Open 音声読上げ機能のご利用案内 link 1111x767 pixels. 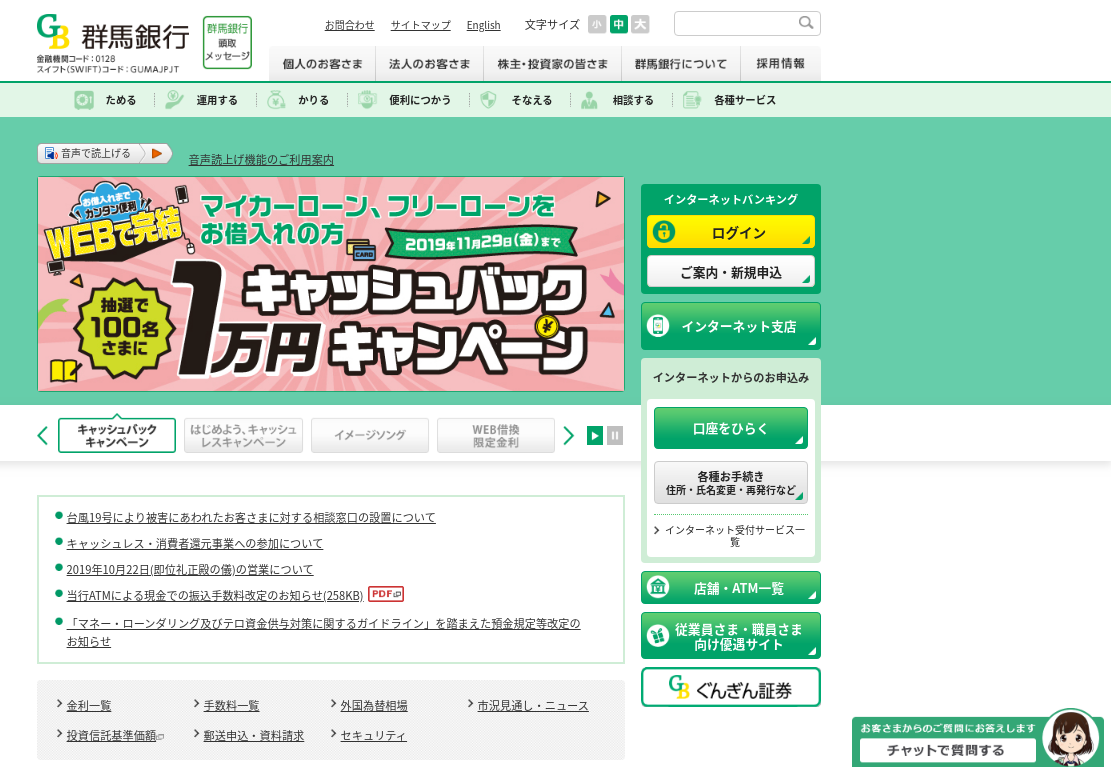tap(261, 159)
